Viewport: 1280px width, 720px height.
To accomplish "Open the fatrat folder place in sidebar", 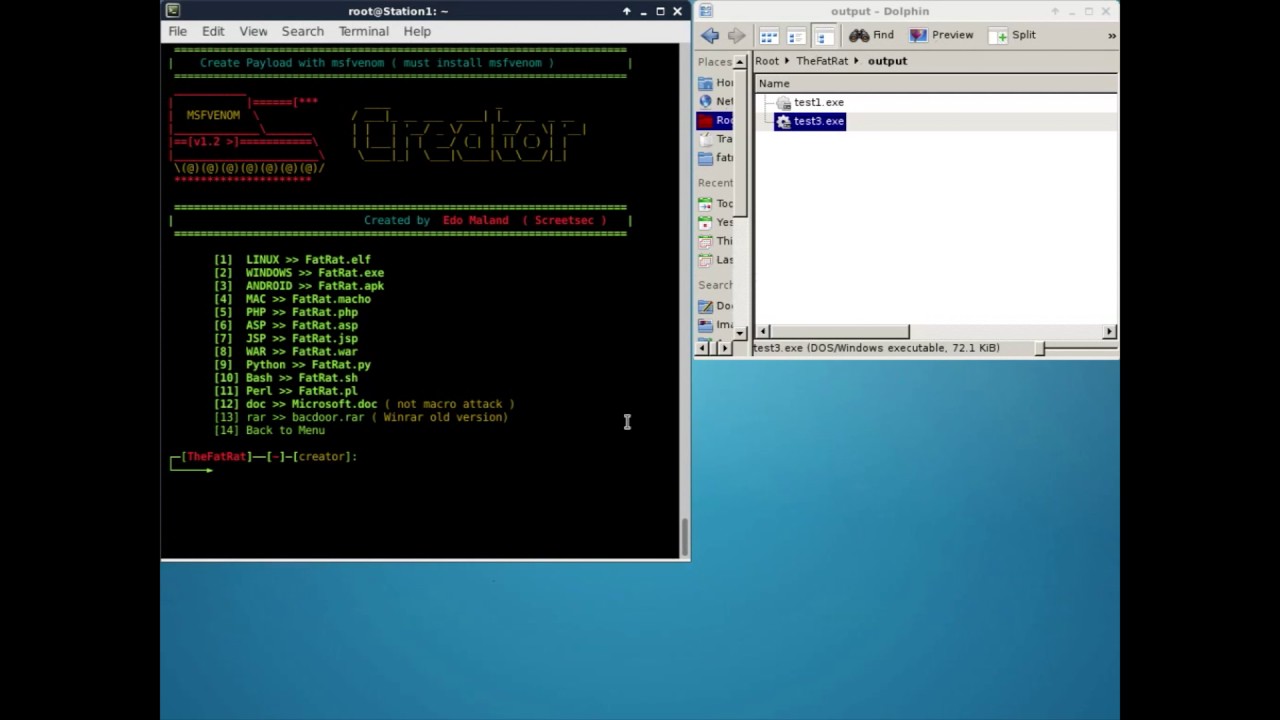I will coord(716,158).
